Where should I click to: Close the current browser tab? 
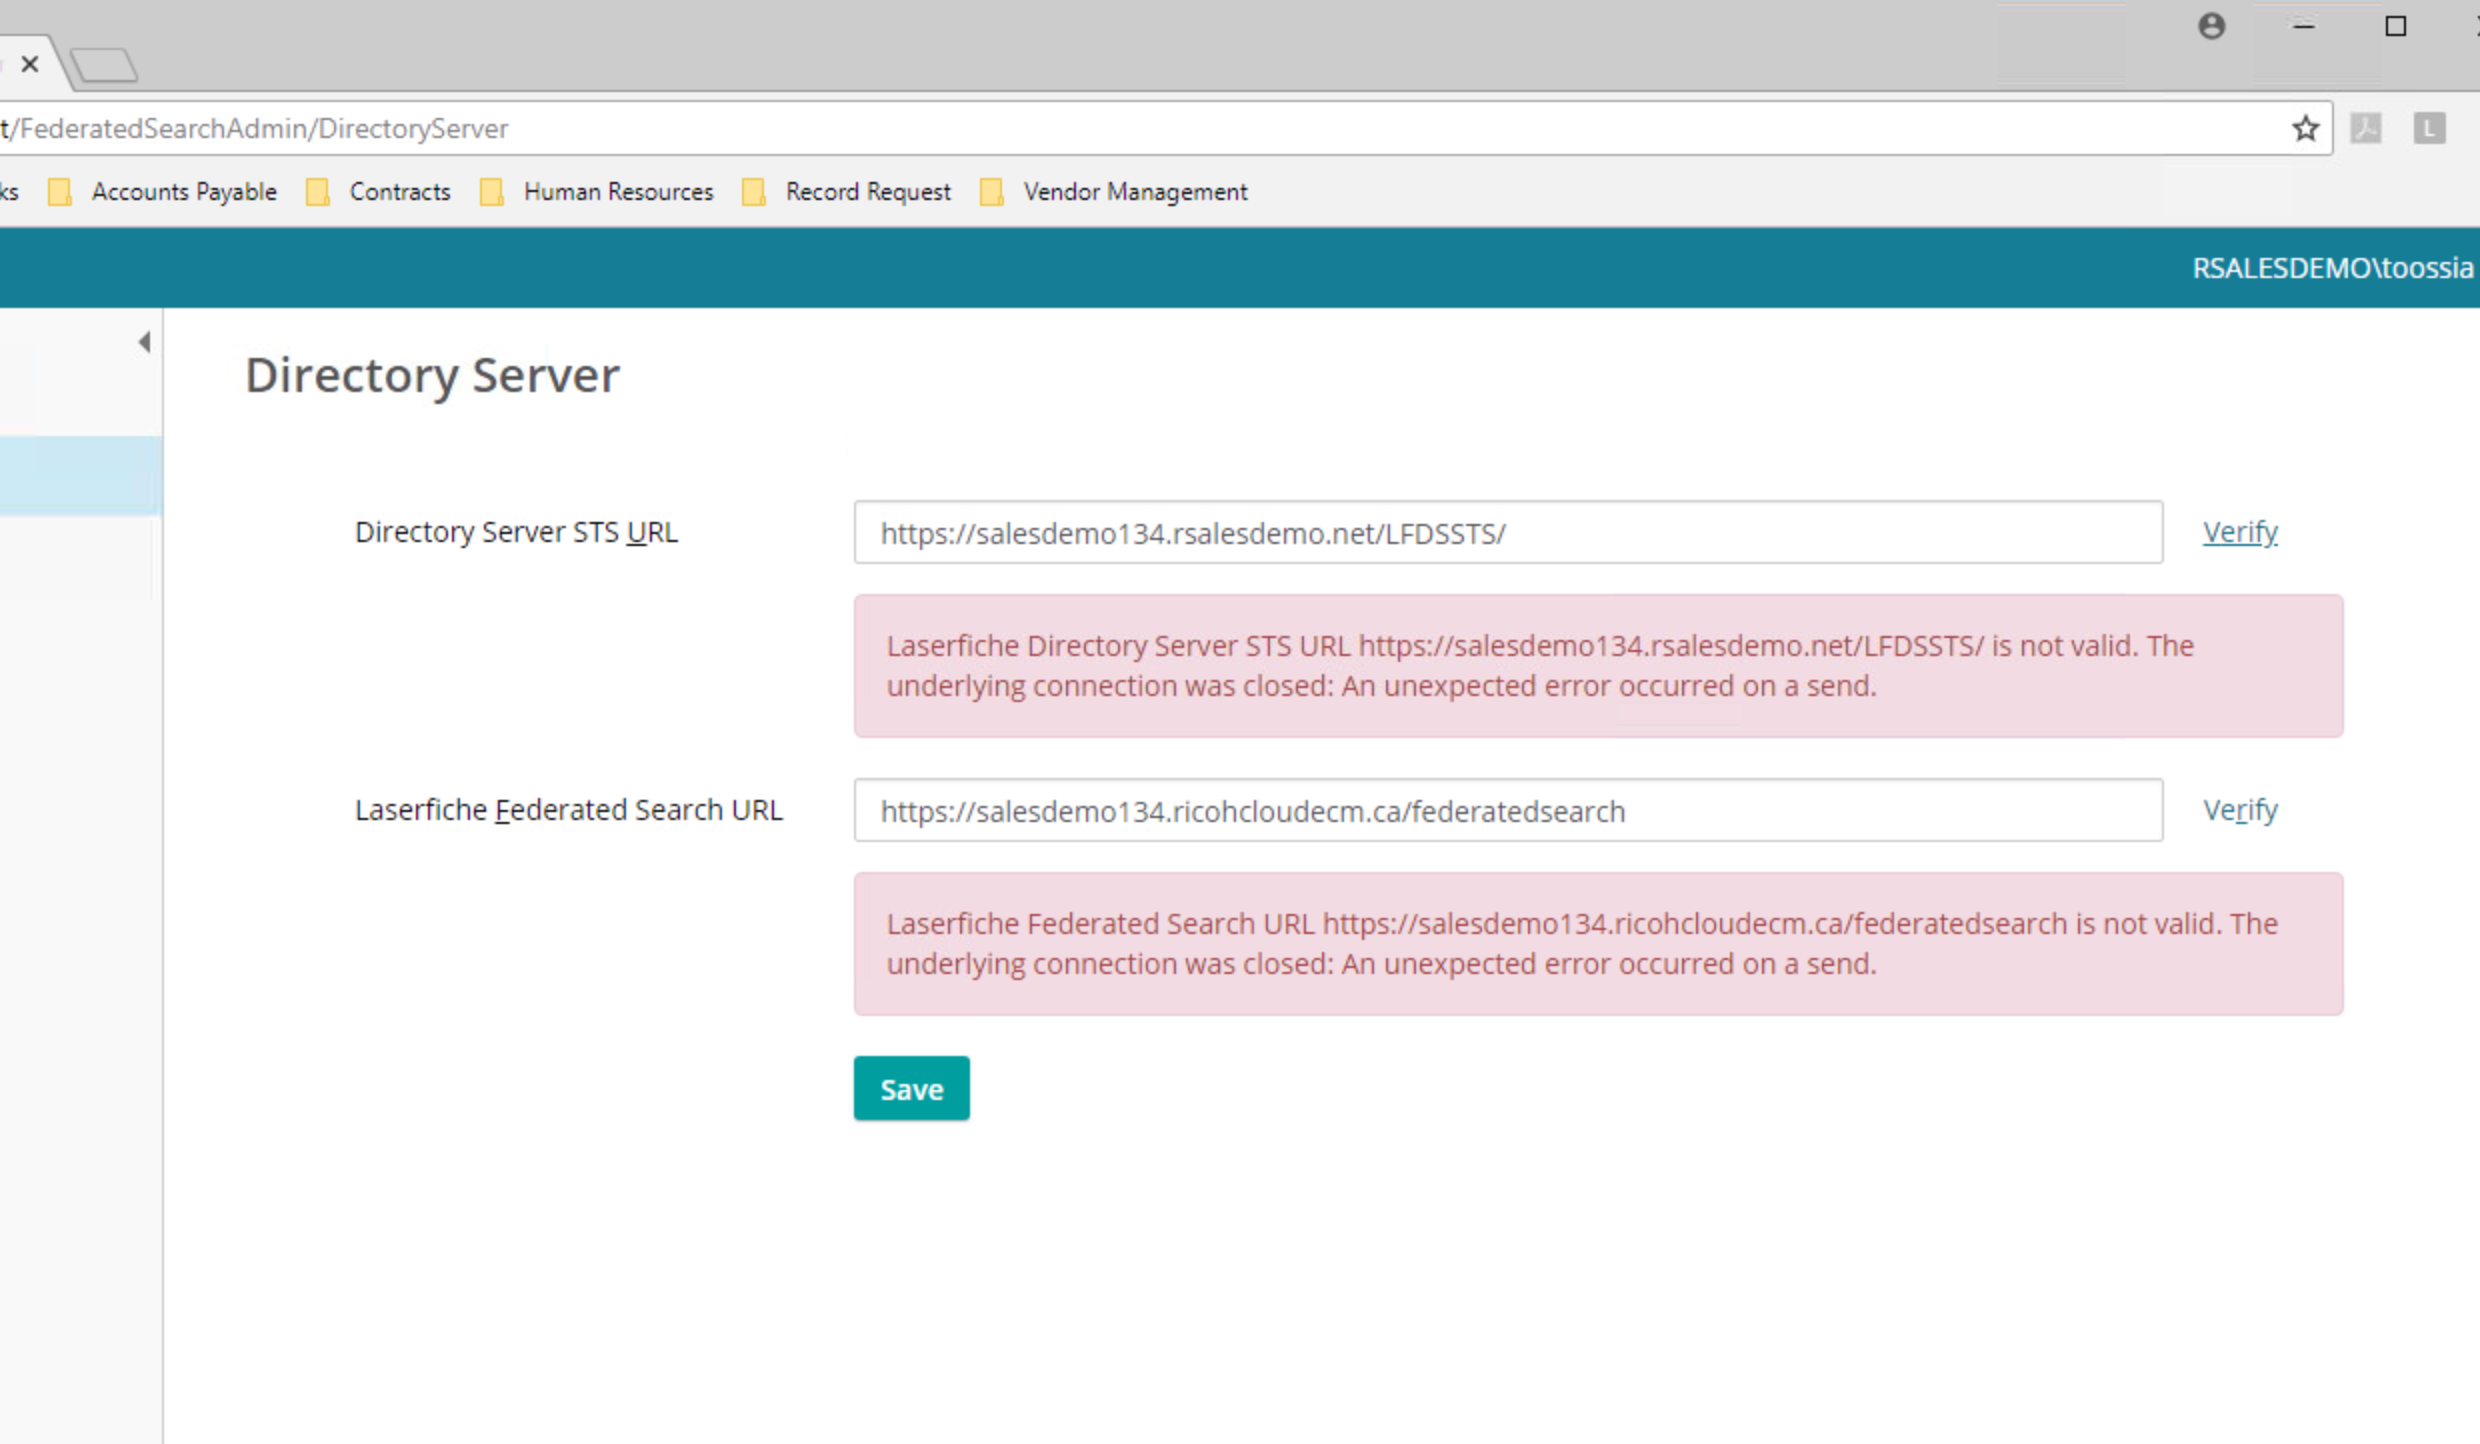[x=30, y=65]
